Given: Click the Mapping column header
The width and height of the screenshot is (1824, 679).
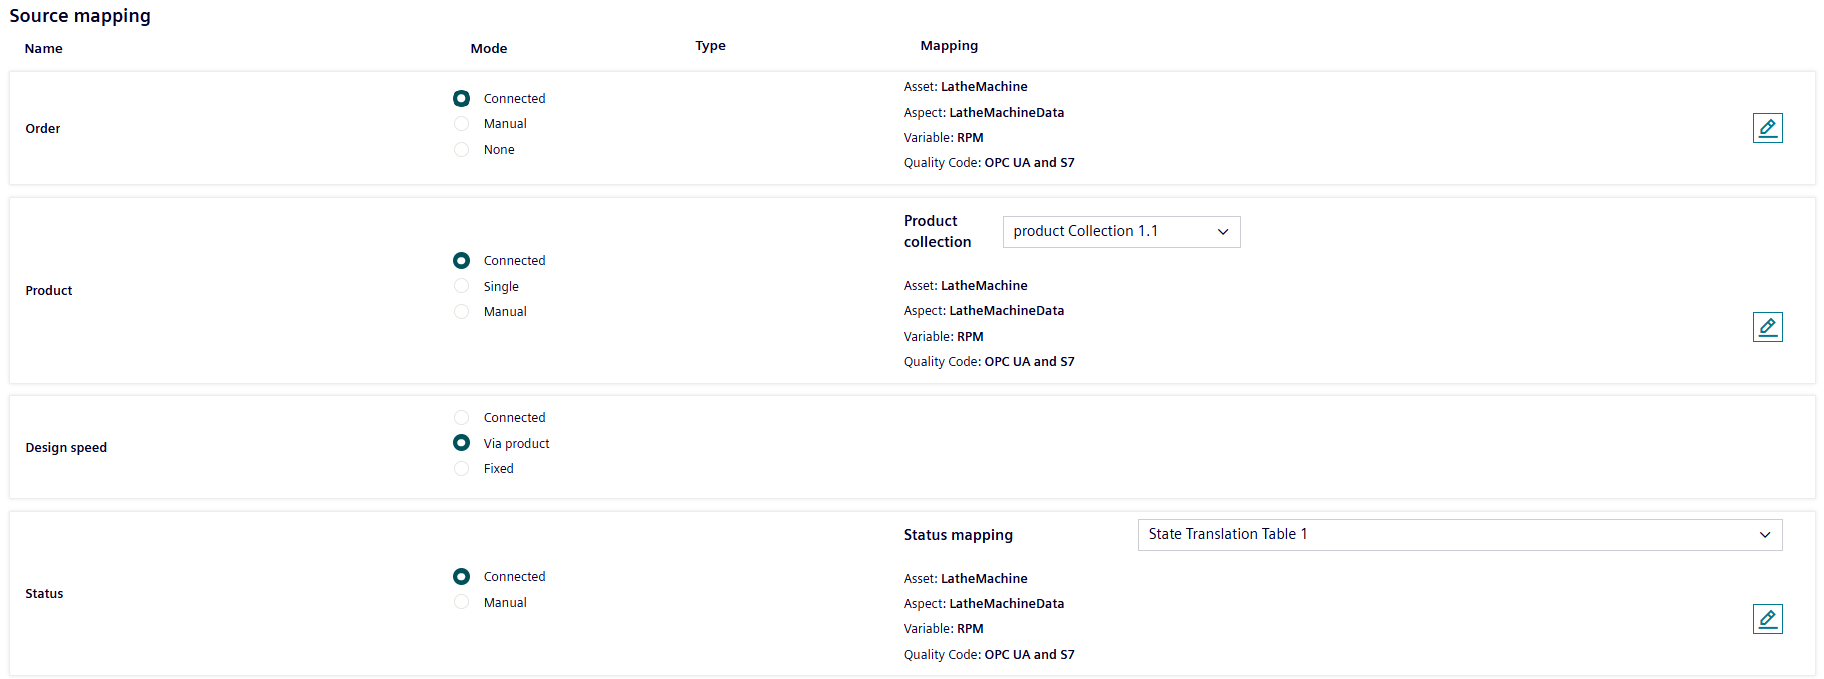Looking at the screenshot, I should click(949, 46).
